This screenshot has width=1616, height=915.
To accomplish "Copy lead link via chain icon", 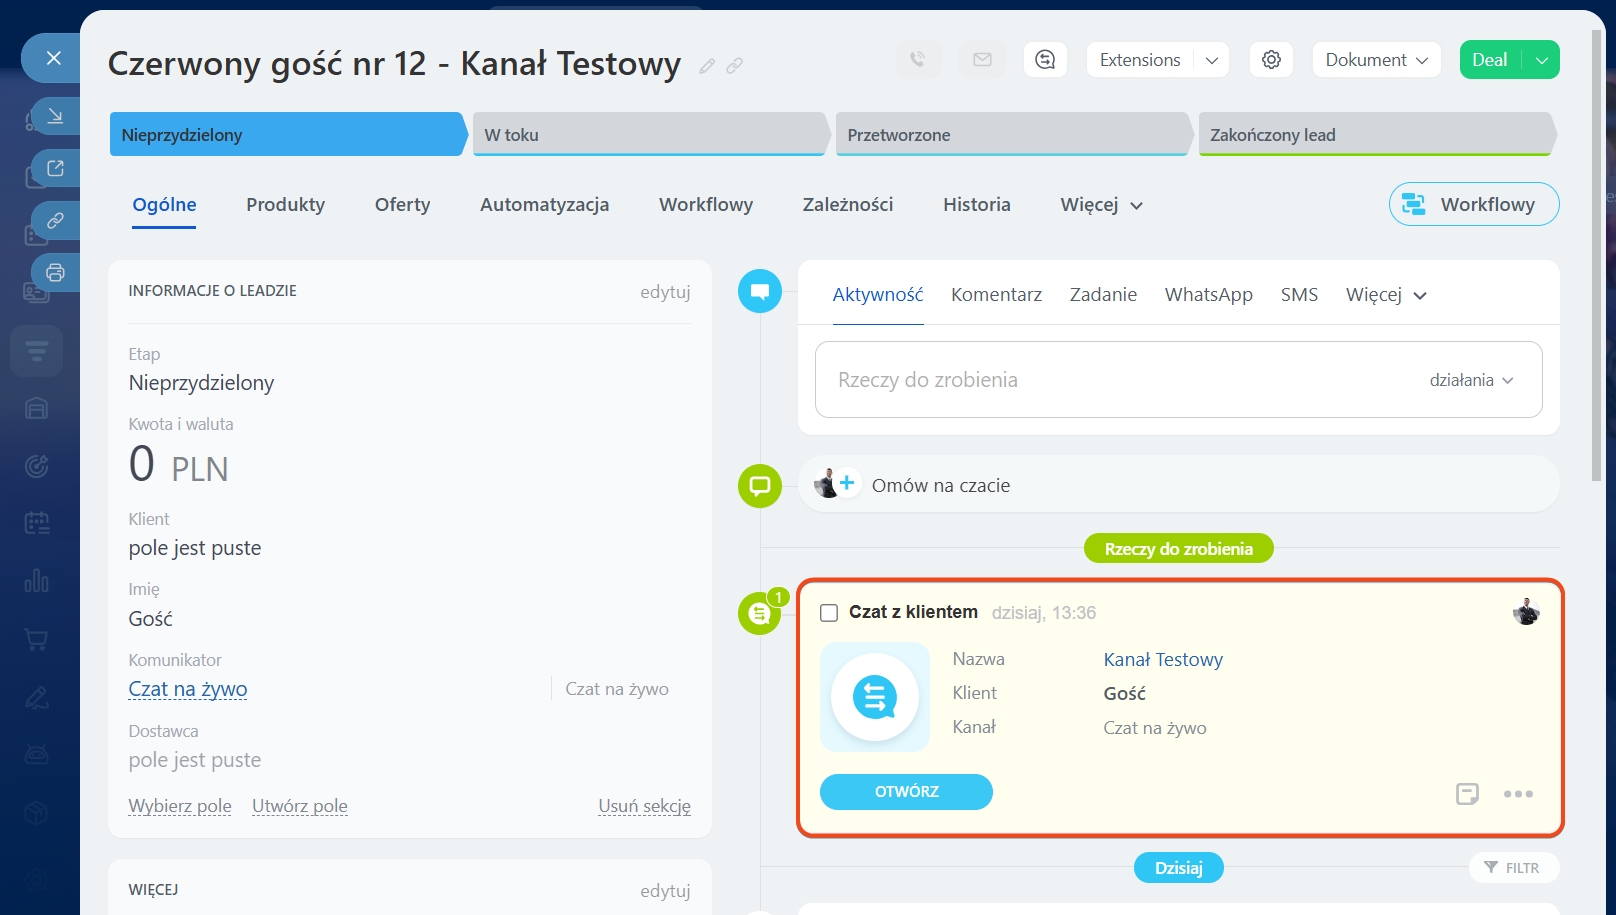I will point(734,66).
